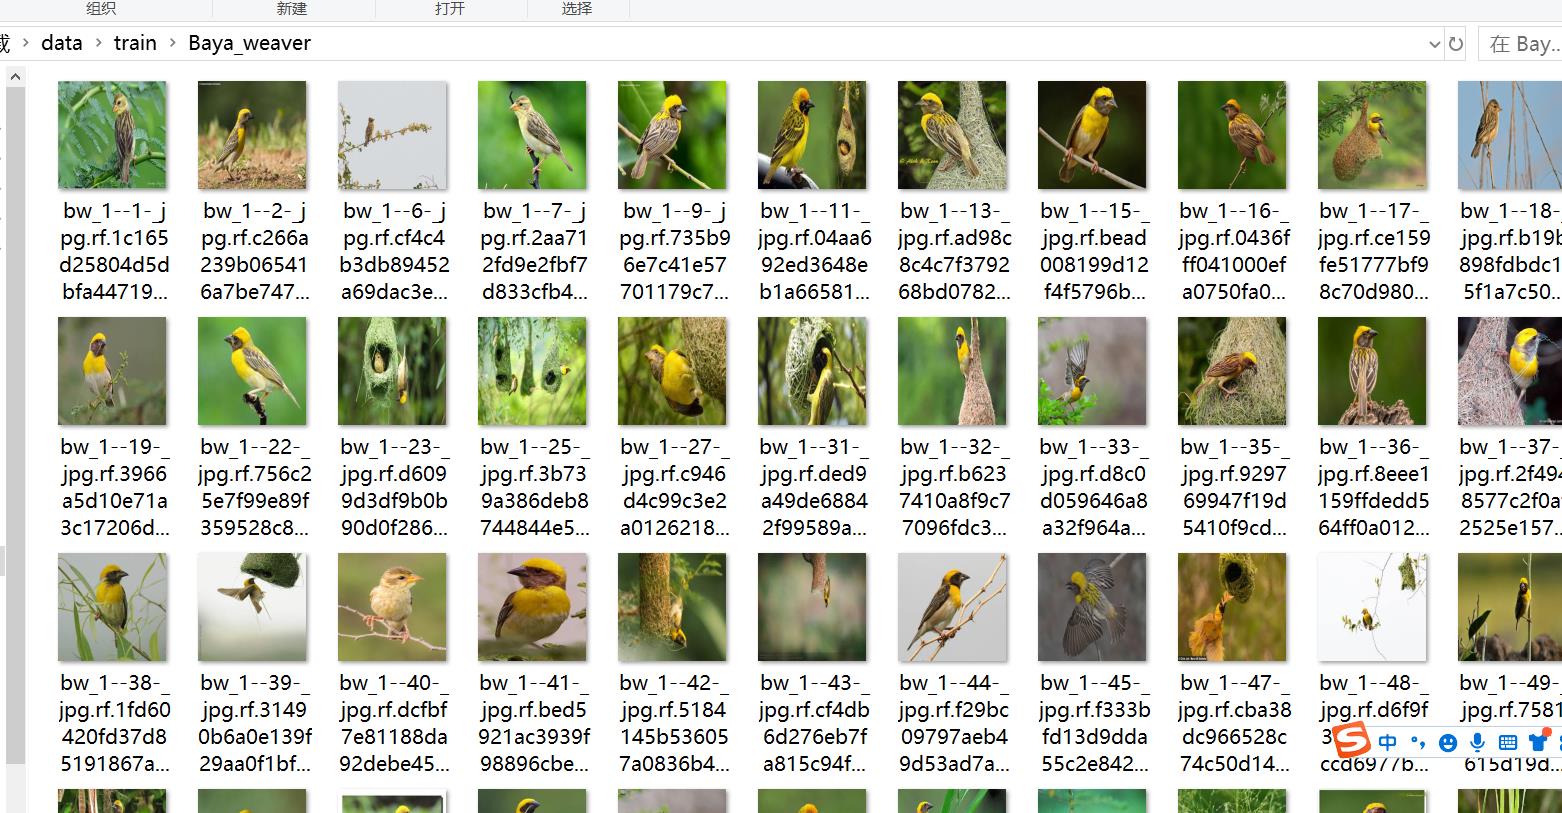Select the bw_1--16-_jpg image thumbnail
1562x813 pixels.
1232,135
